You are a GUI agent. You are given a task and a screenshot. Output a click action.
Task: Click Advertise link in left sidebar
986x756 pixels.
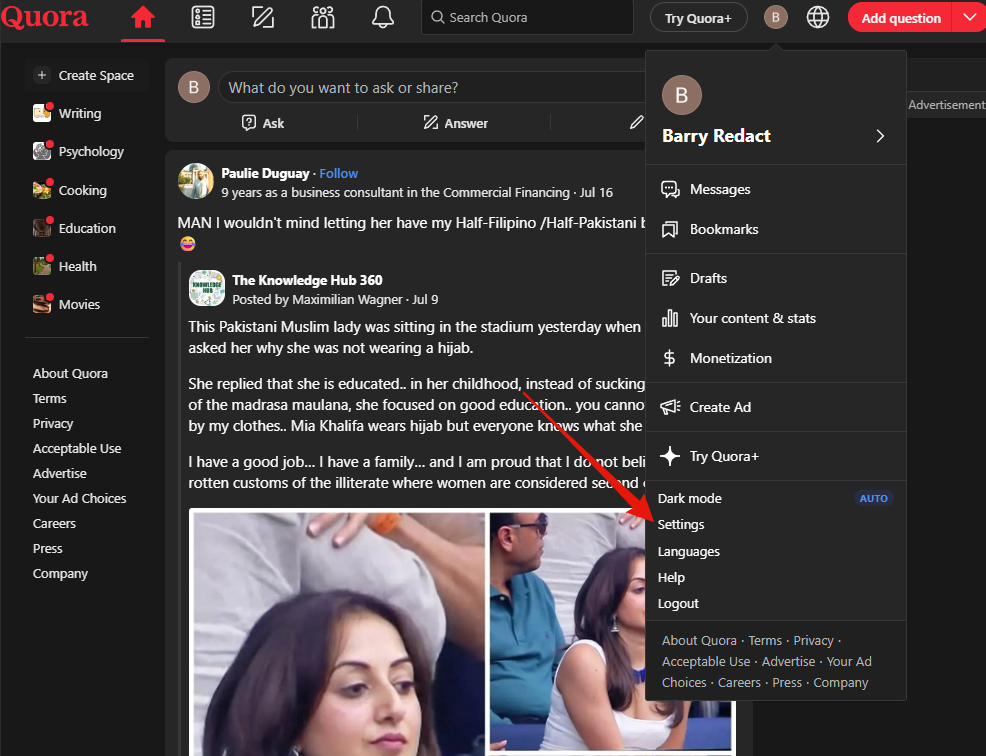pyautogui.click(x=60, y=474)
